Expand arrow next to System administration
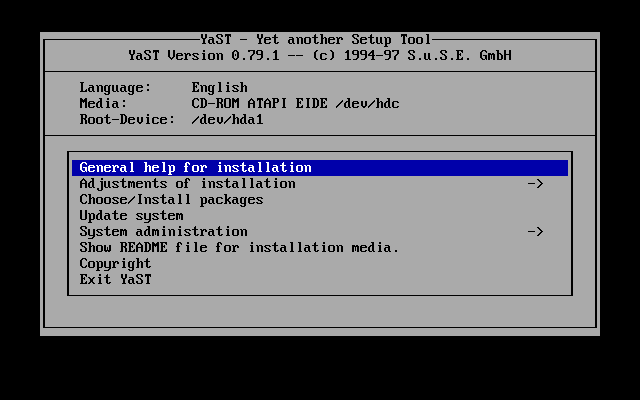 (535, 232)
